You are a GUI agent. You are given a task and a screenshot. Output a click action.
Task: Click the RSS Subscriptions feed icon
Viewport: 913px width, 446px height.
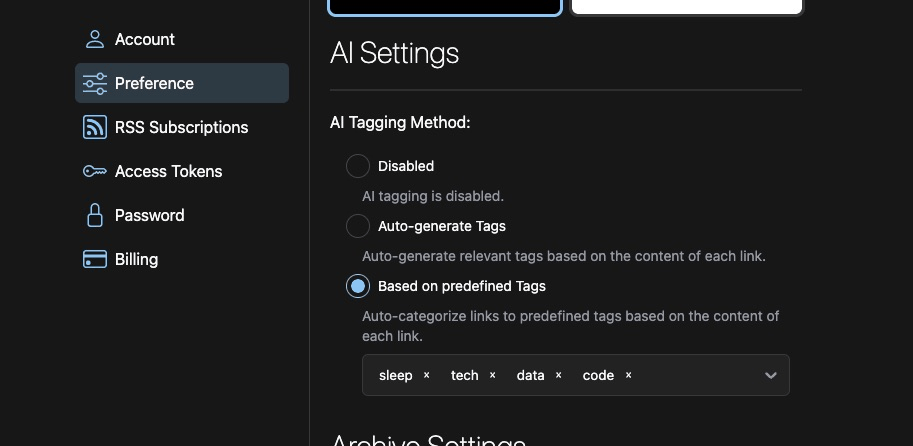coord(95,127)
